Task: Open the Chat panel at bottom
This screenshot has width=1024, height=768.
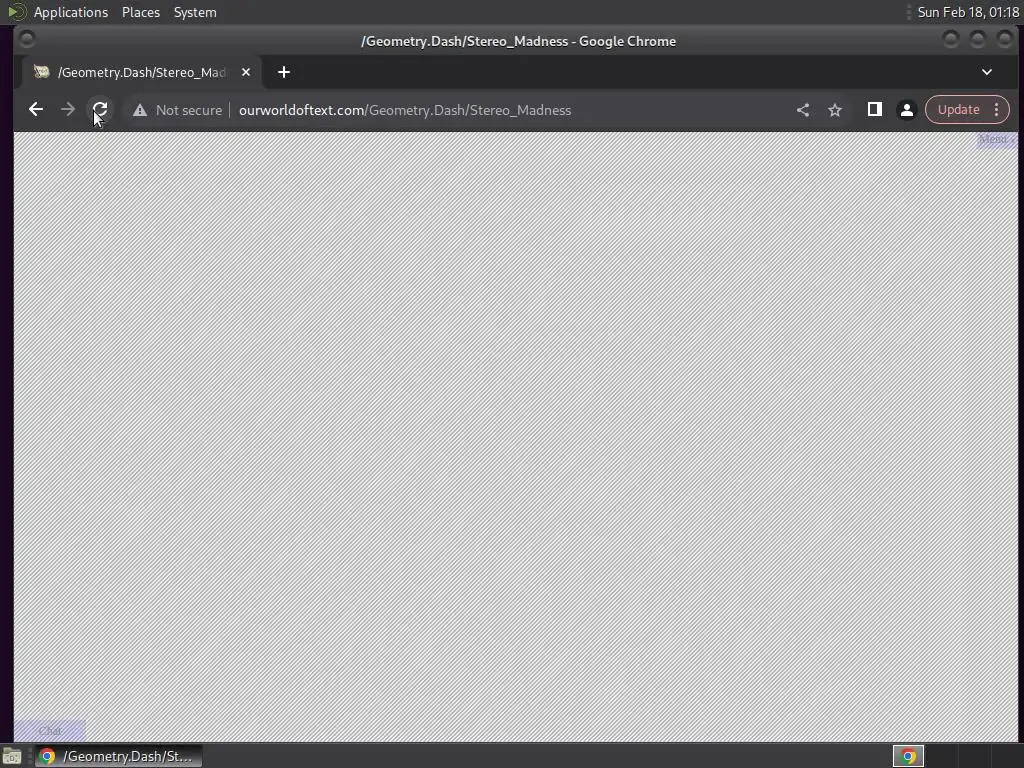Action: (50, 731)
